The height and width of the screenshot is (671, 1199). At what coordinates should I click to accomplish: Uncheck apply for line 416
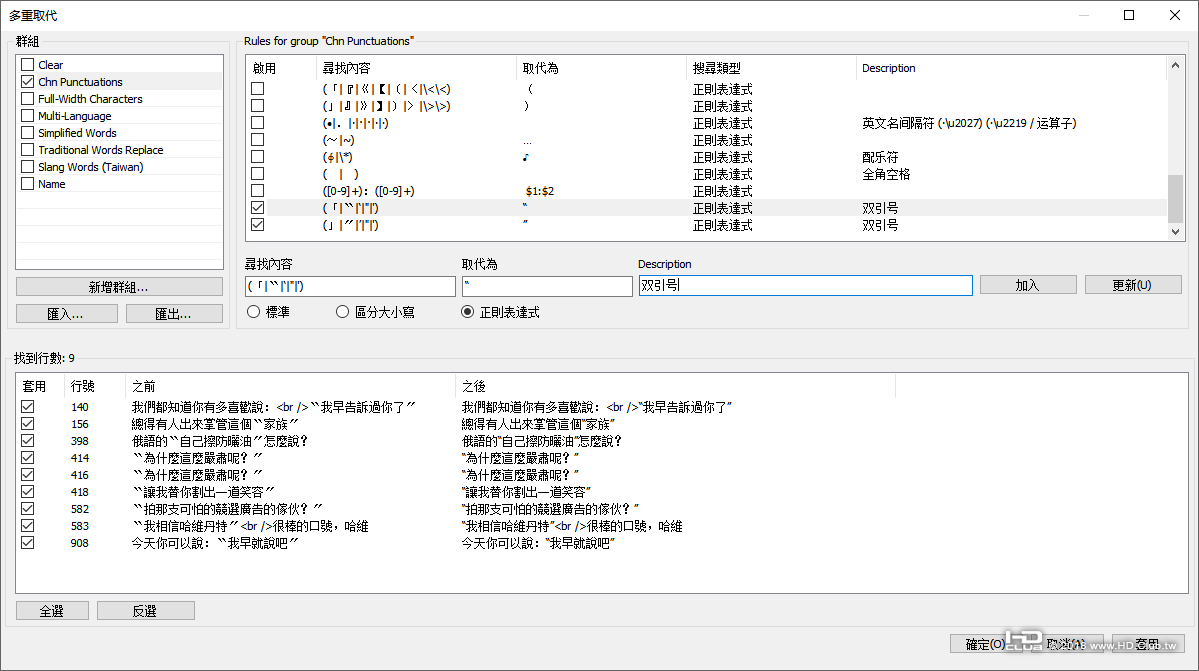(x=28, y=475)
